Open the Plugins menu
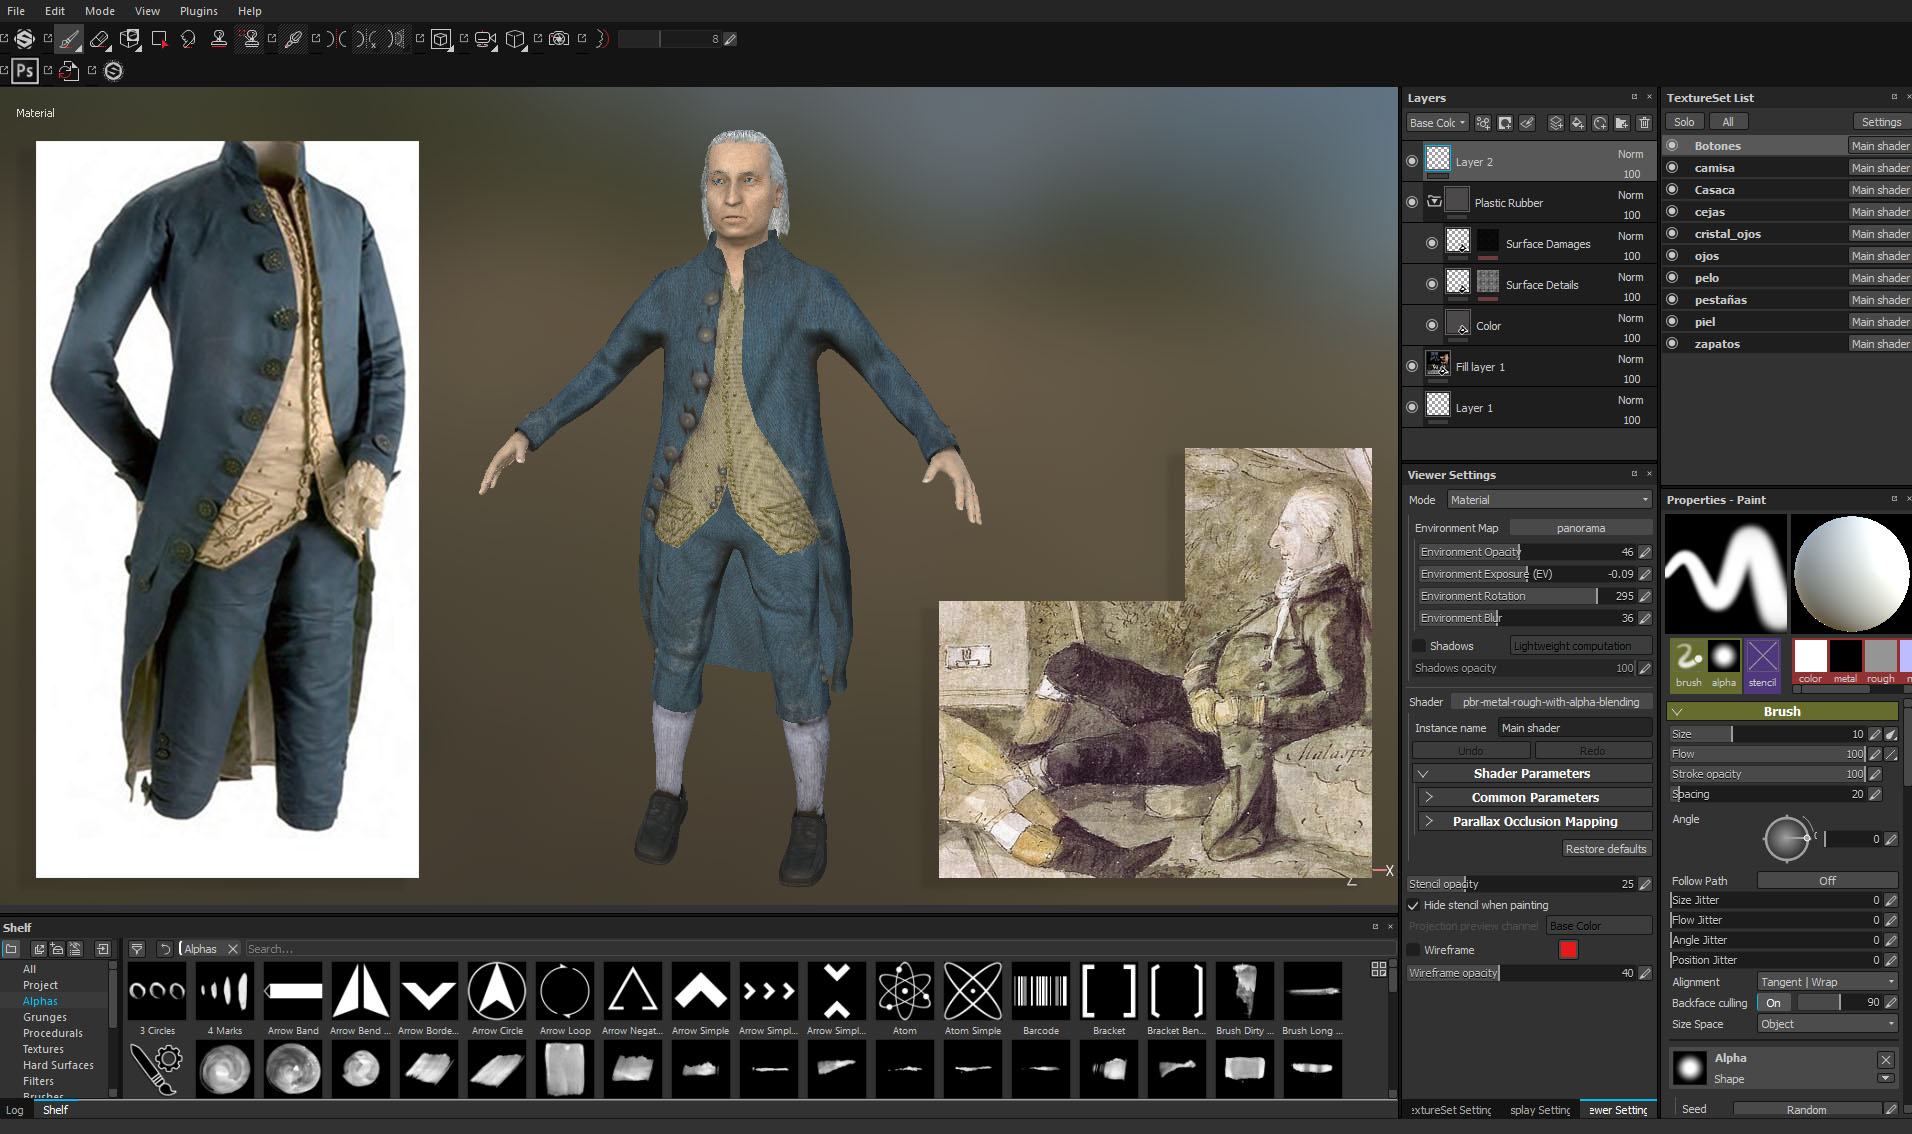 198,11
